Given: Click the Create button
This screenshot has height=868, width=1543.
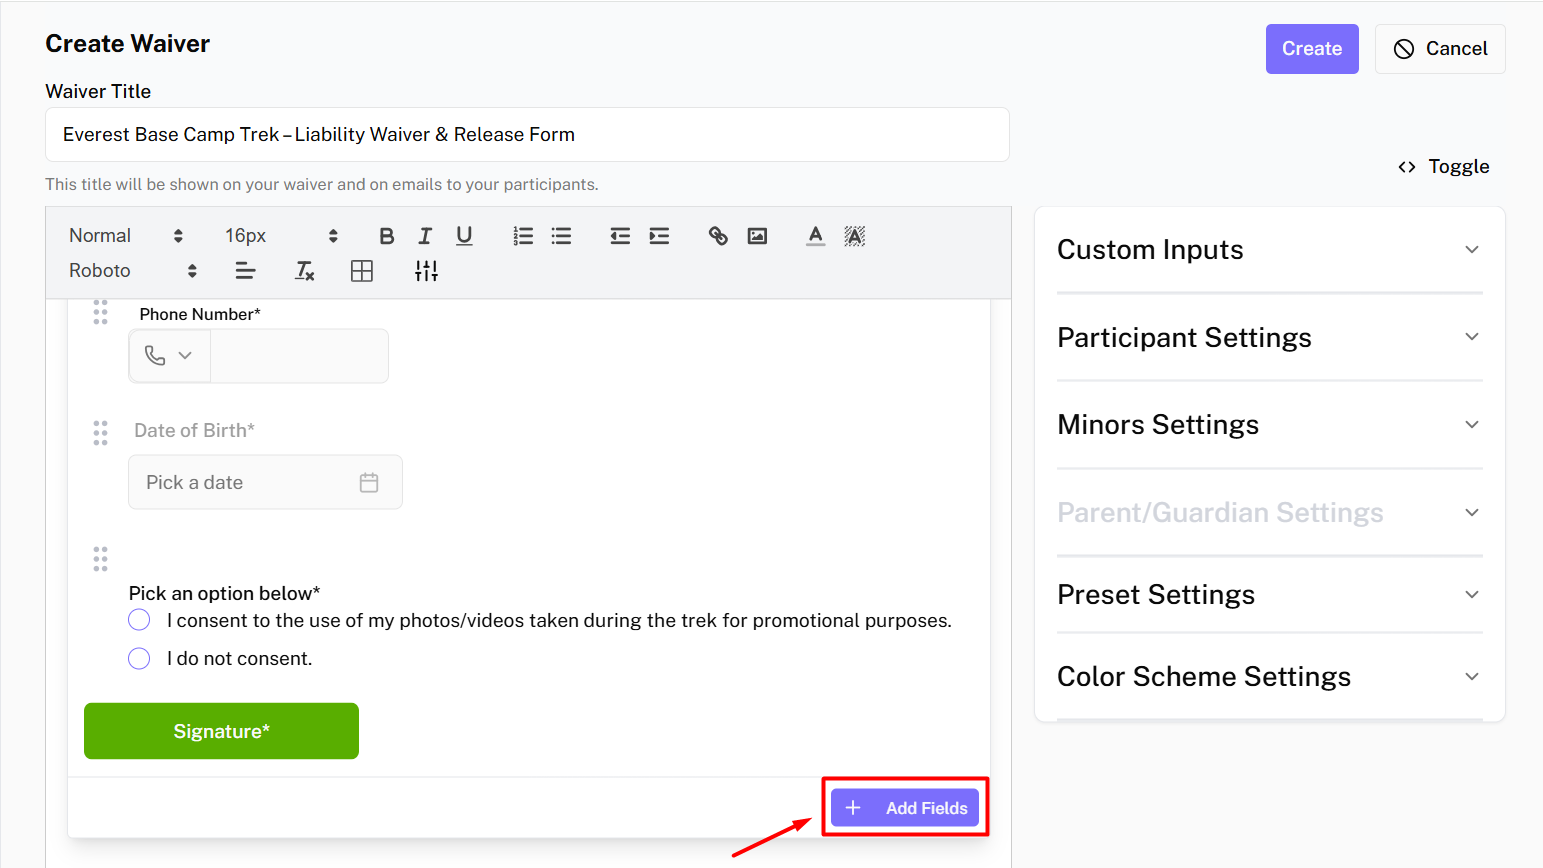Looking at the screenshot, I should point(1311,49).
